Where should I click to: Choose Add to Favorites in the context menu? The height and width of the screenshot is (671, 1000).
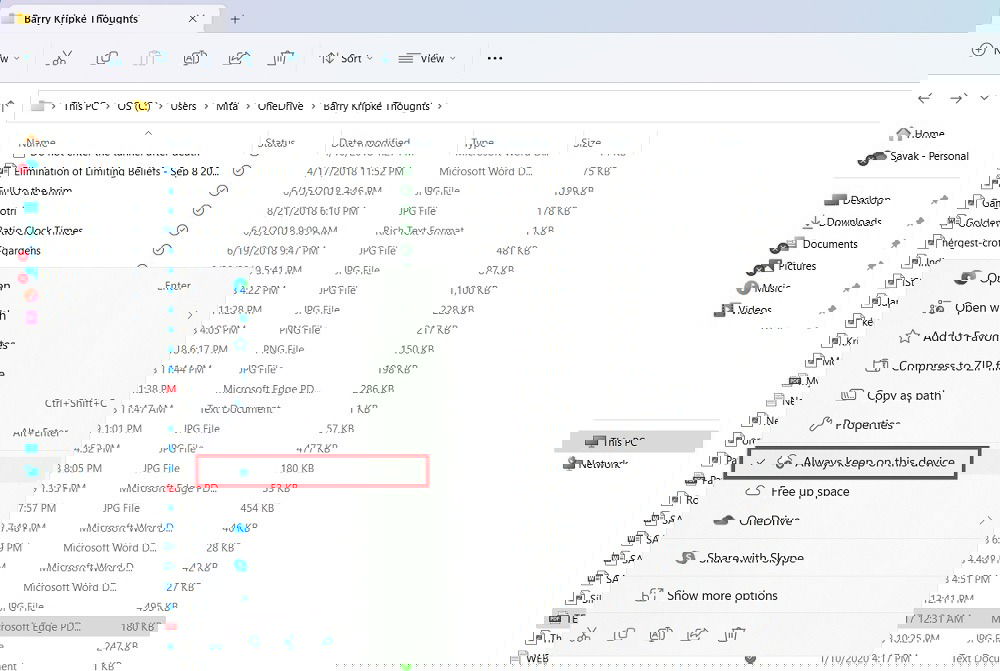pos(949,337)
